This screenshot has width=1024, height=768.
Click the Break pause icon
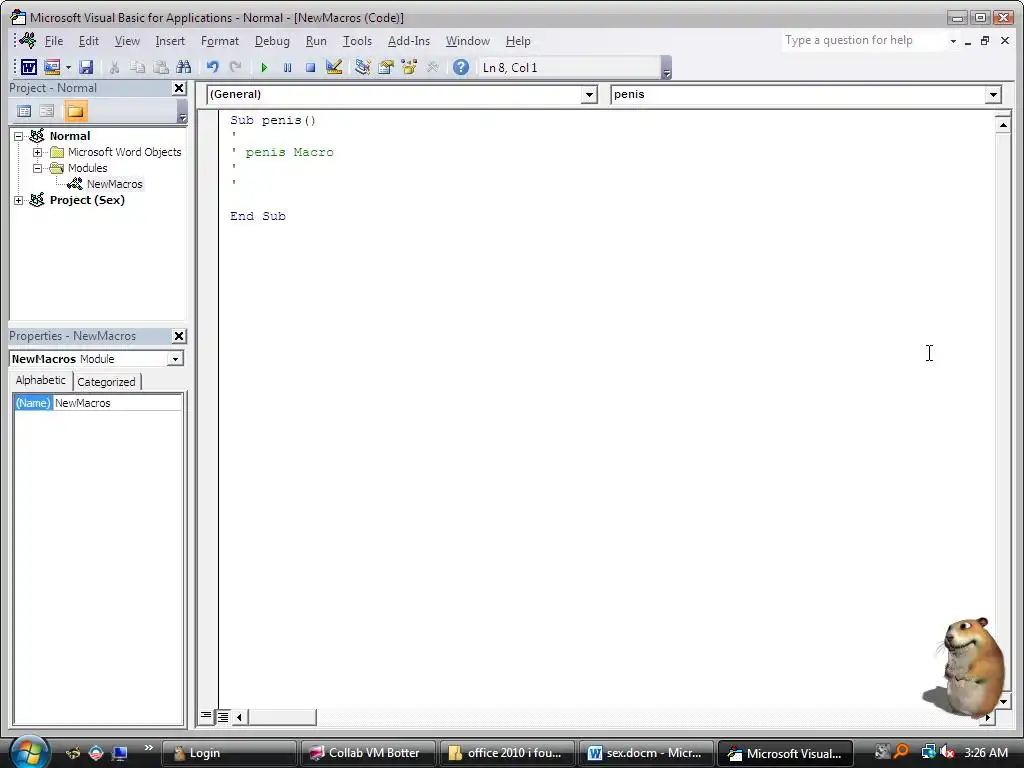(x=287, y=67)
